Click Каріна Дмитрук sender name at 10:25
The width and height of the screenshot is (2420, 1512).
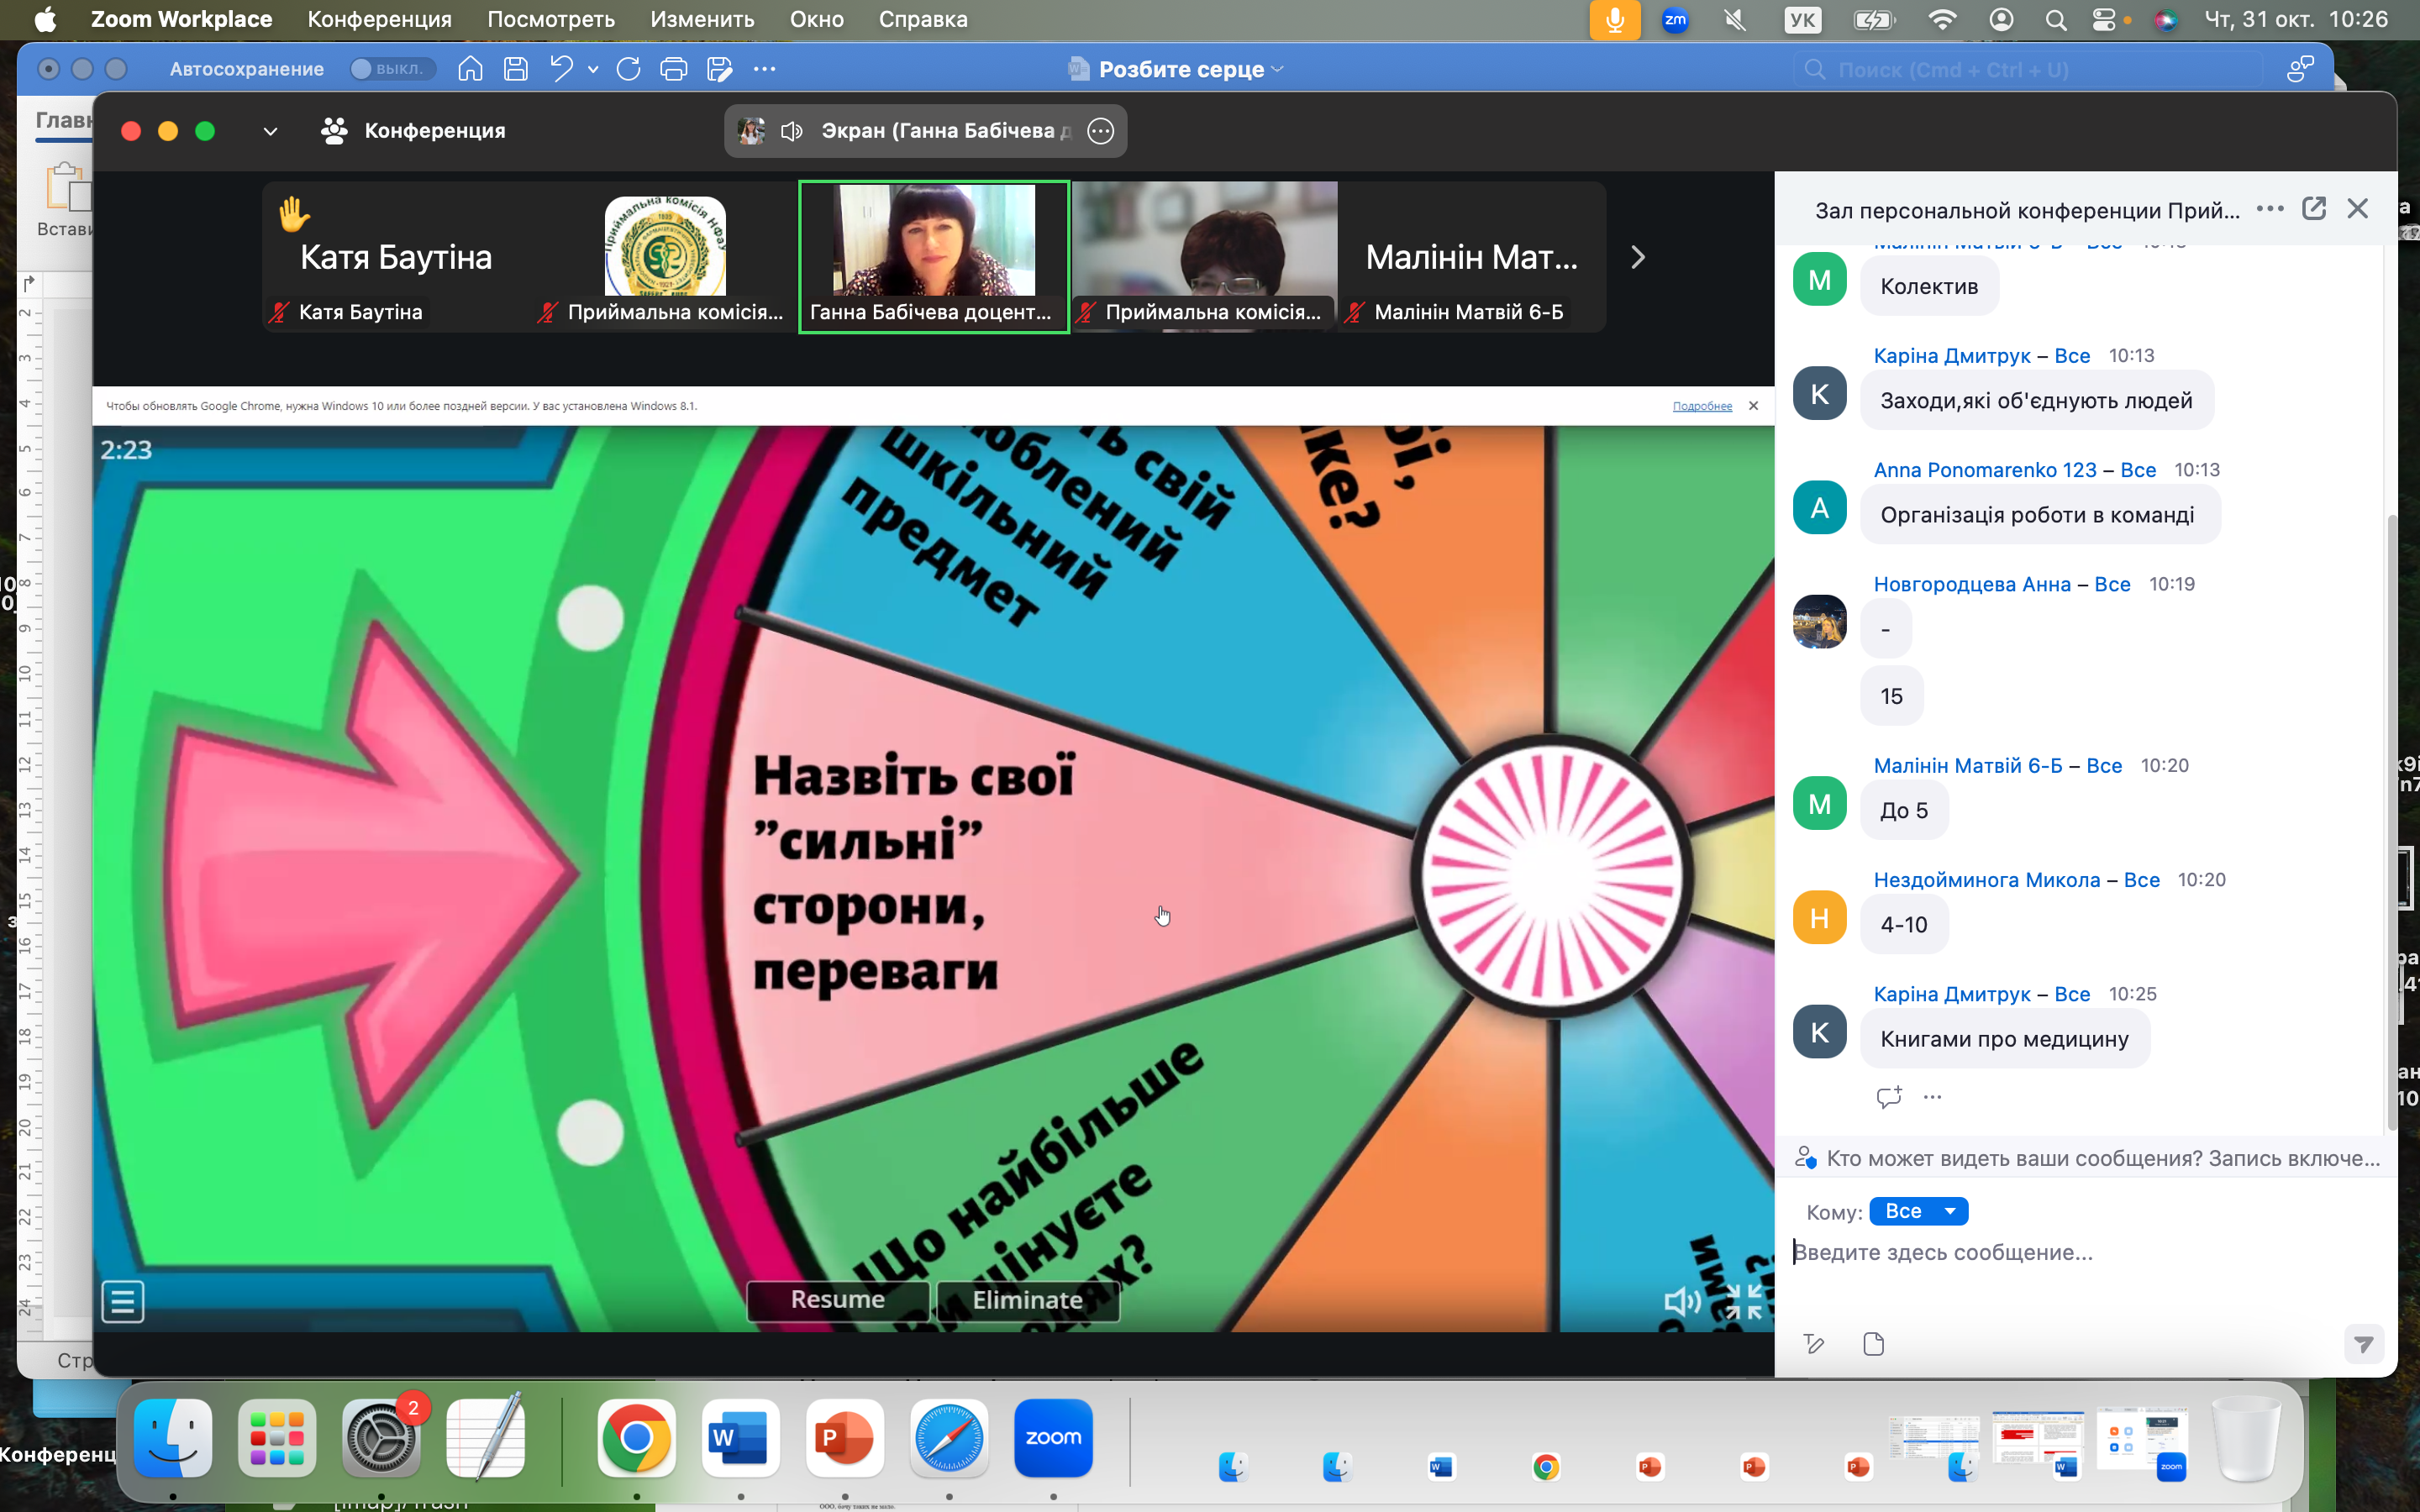1951,994
